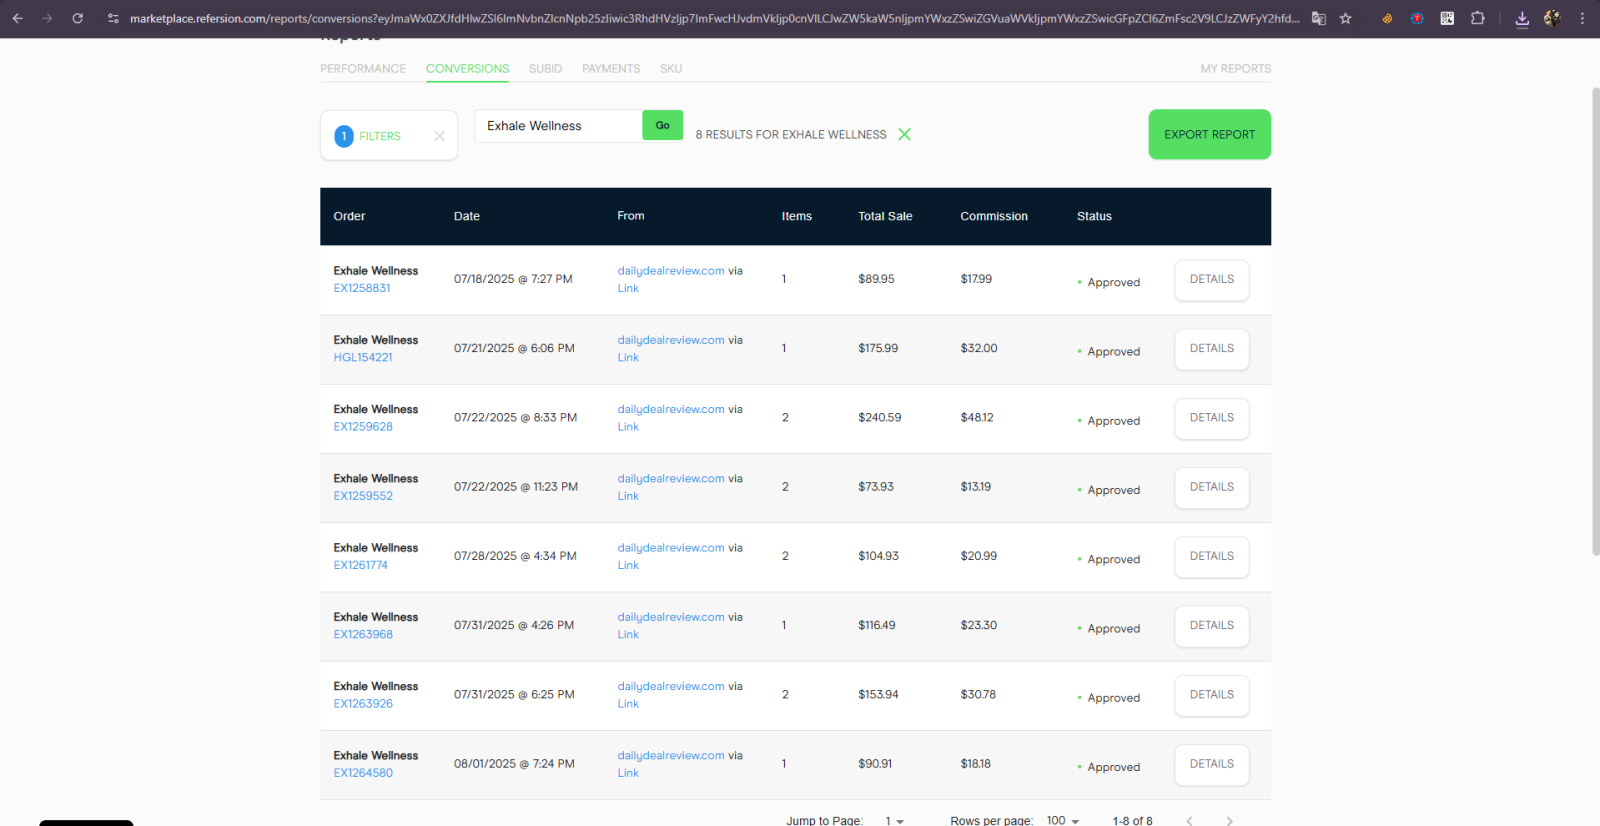1600x826 pixels.
Task: Open the Payments tab
Action: pos(611,69)
